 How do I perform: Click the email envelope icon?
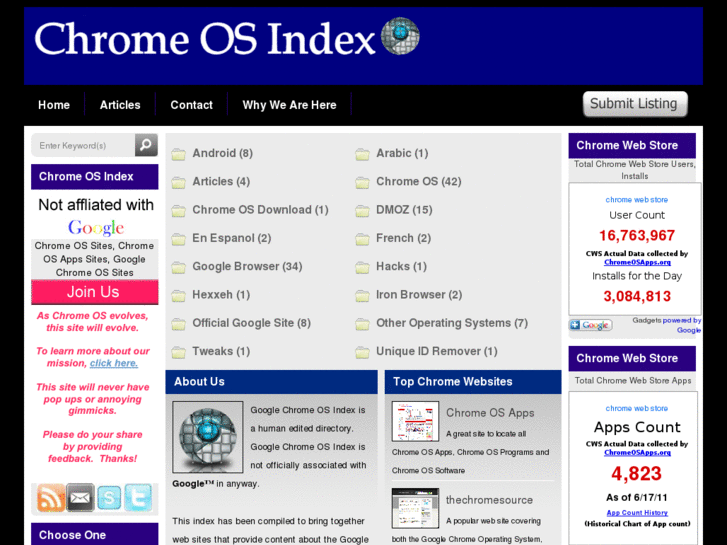(80, 498)
